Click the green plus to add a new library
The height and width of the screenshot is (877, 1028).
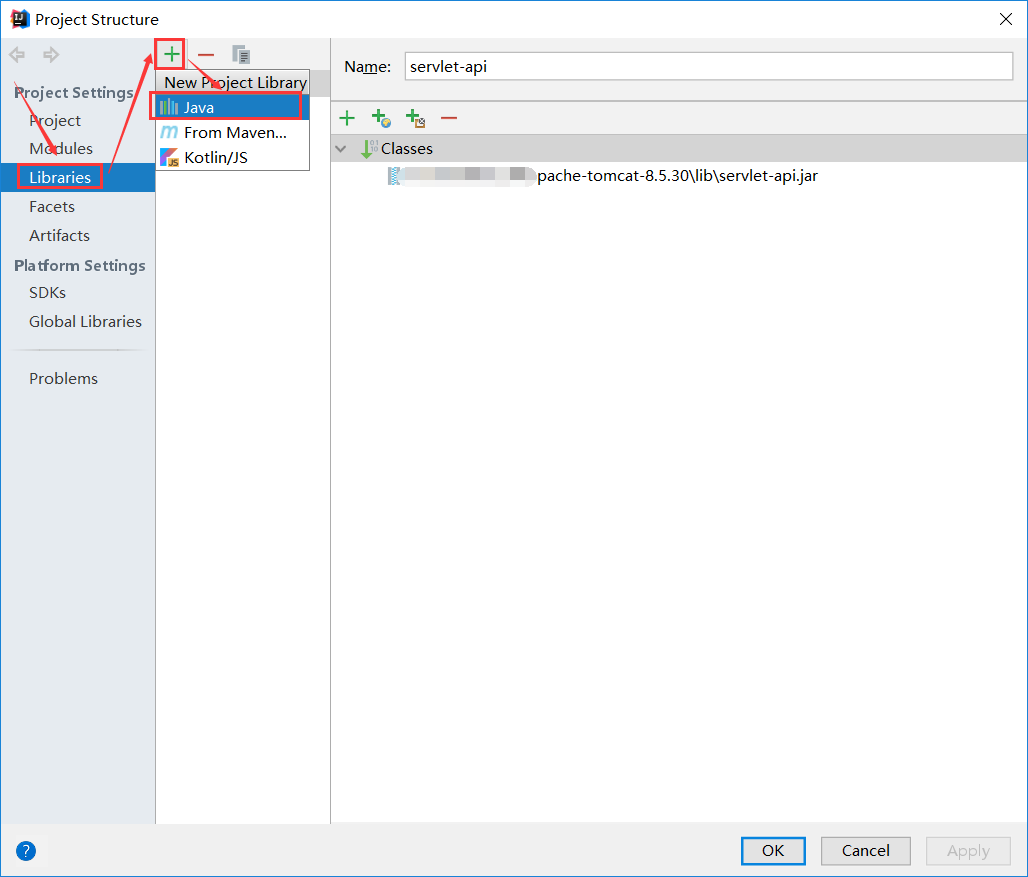point(170,54)
